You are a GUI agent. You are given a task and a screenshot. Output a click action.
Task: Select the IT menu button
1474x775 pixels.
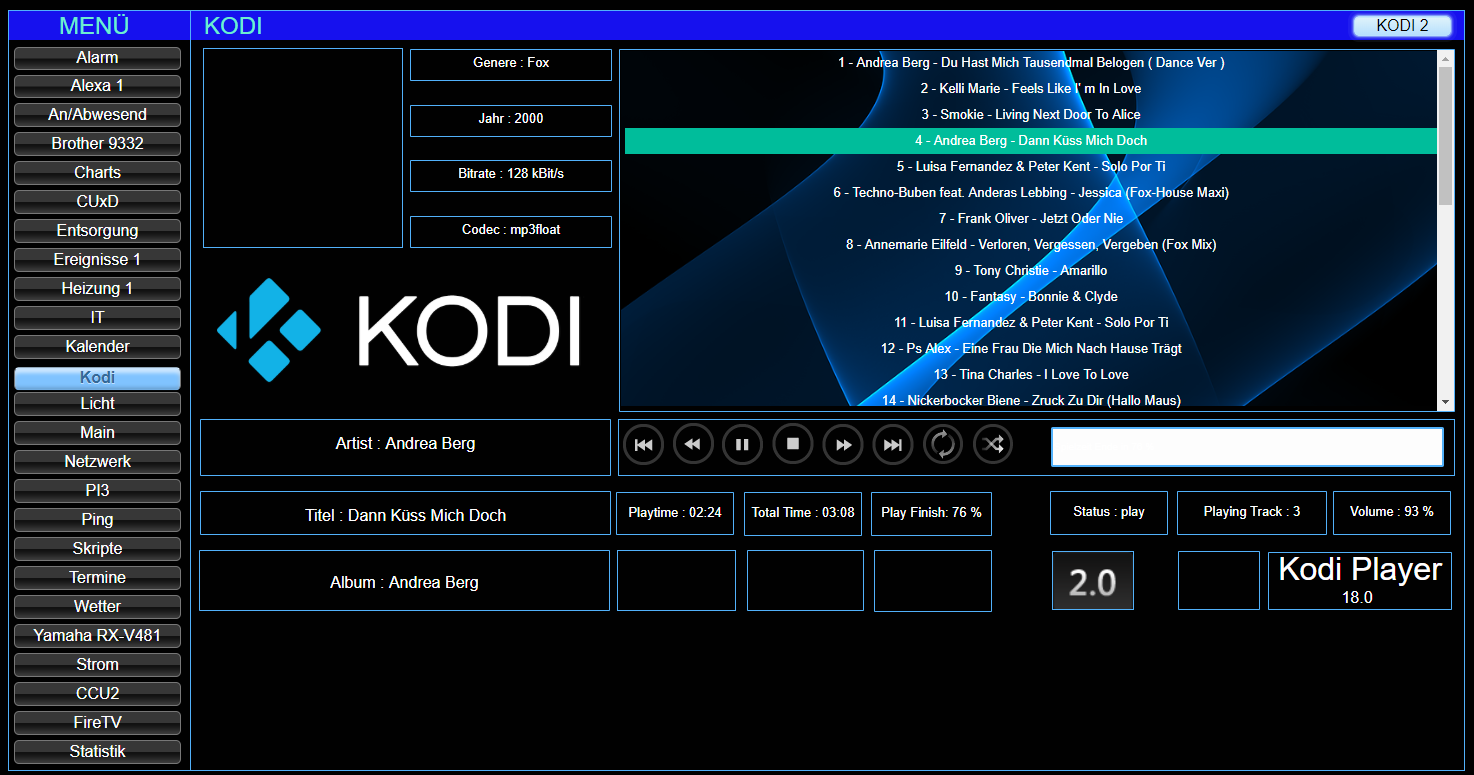97,318
